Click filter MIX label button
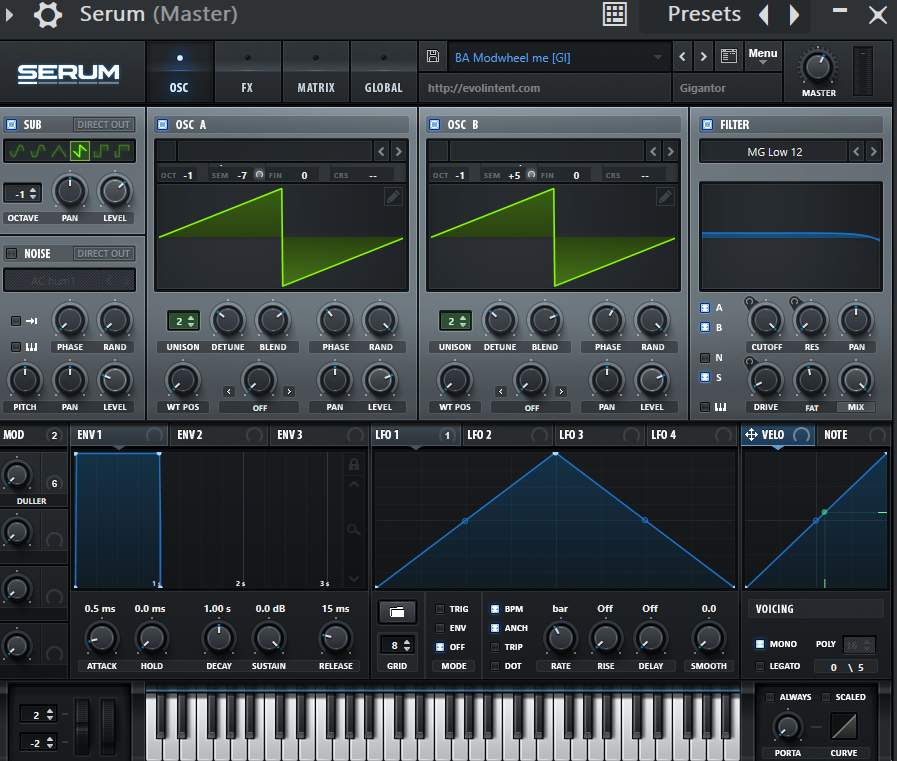The height and width of the screenshot is (761, 897). coord(856,407)
